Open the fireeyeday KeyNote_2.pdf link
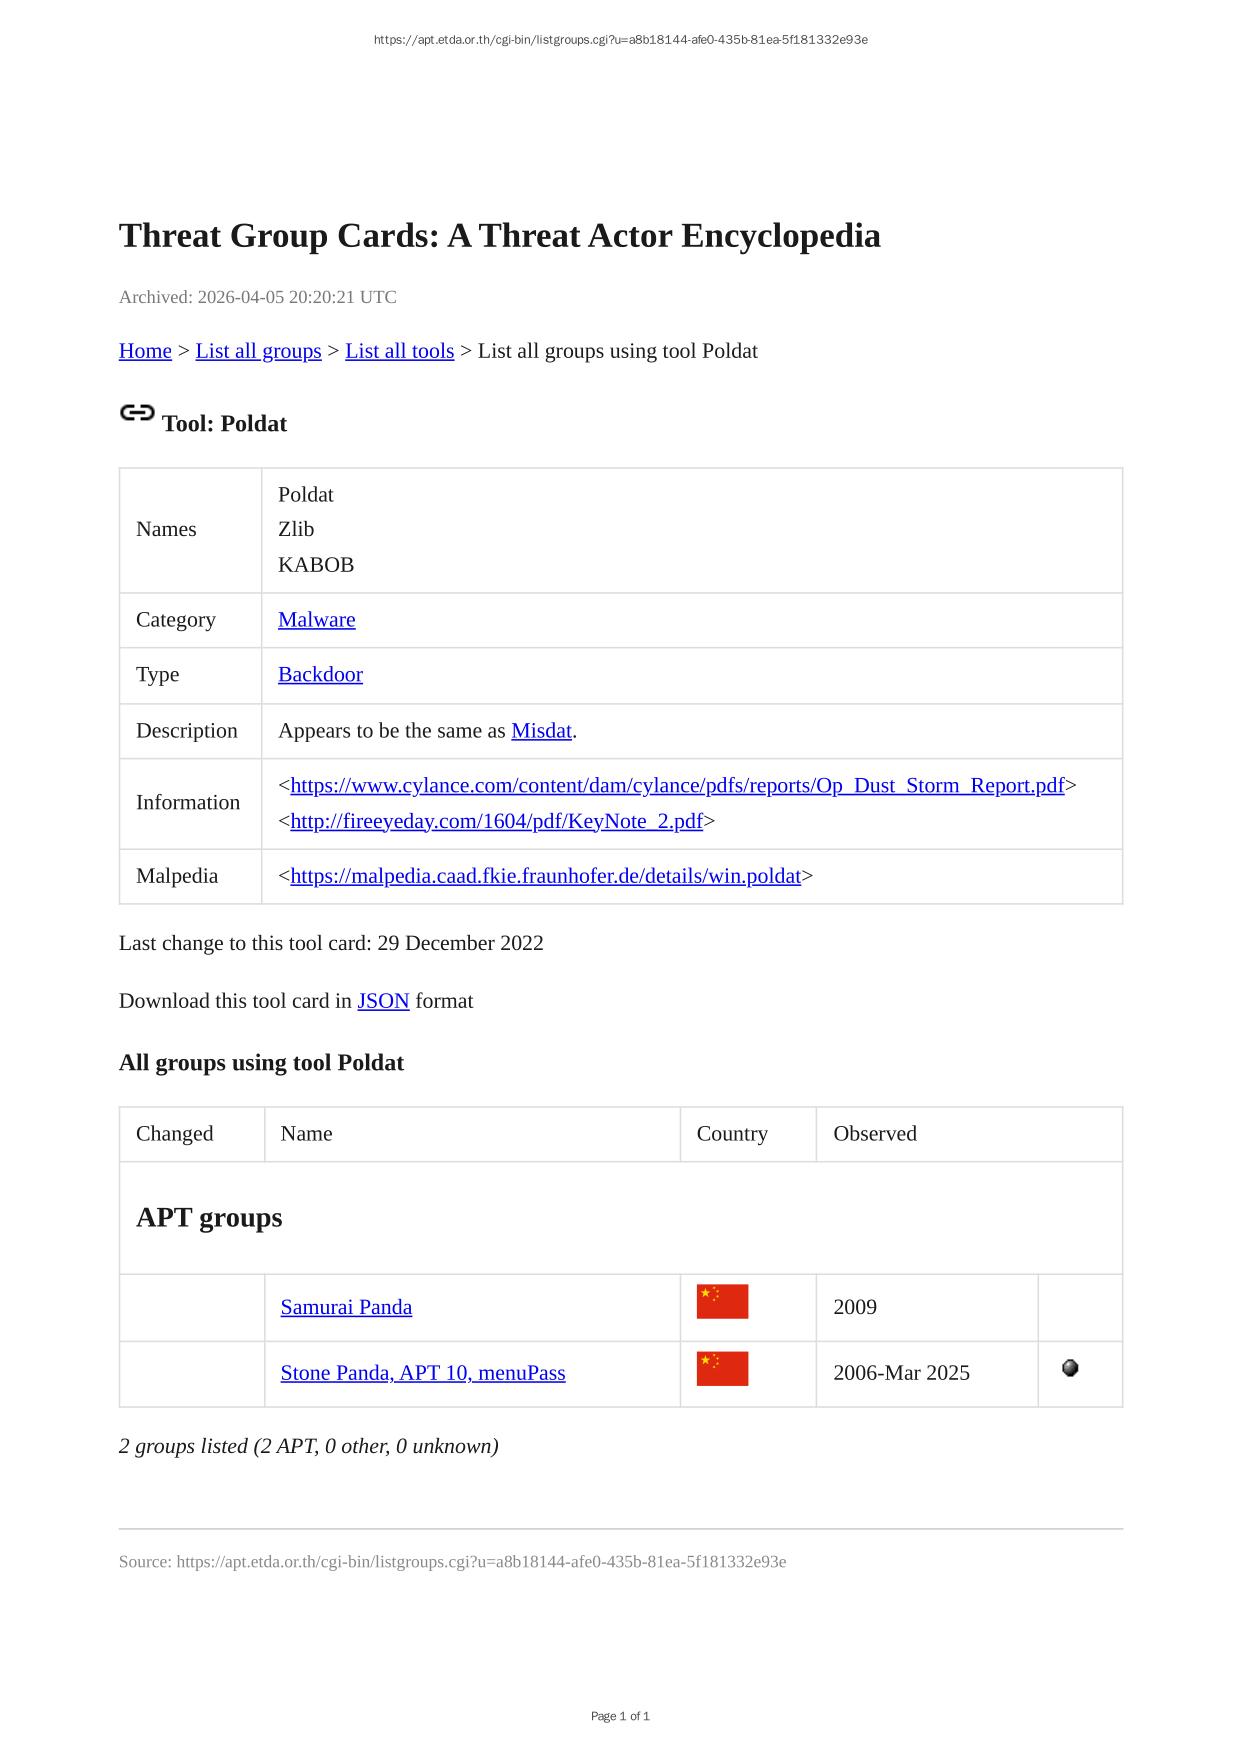The width and height of the screenshot is (1242, 1756). [496, 822]
